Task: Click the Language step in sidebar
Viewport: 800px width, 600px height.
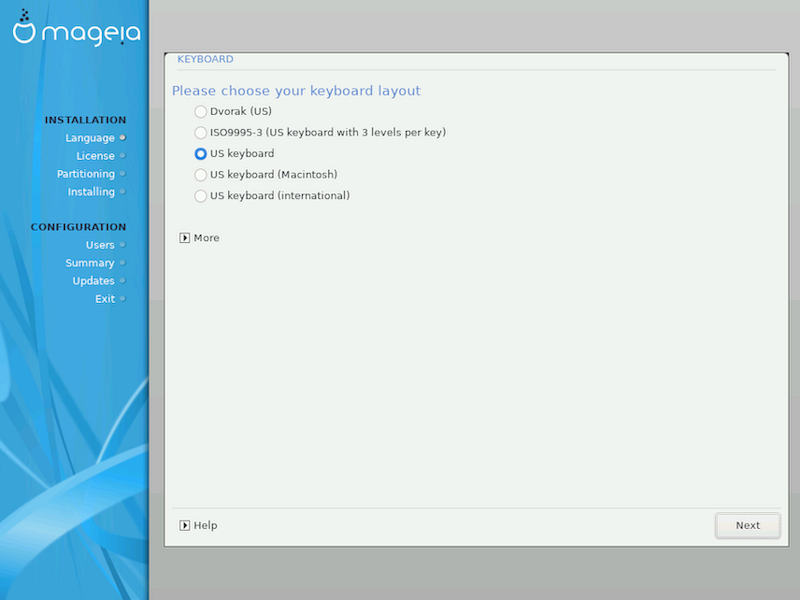Action: 90,138
